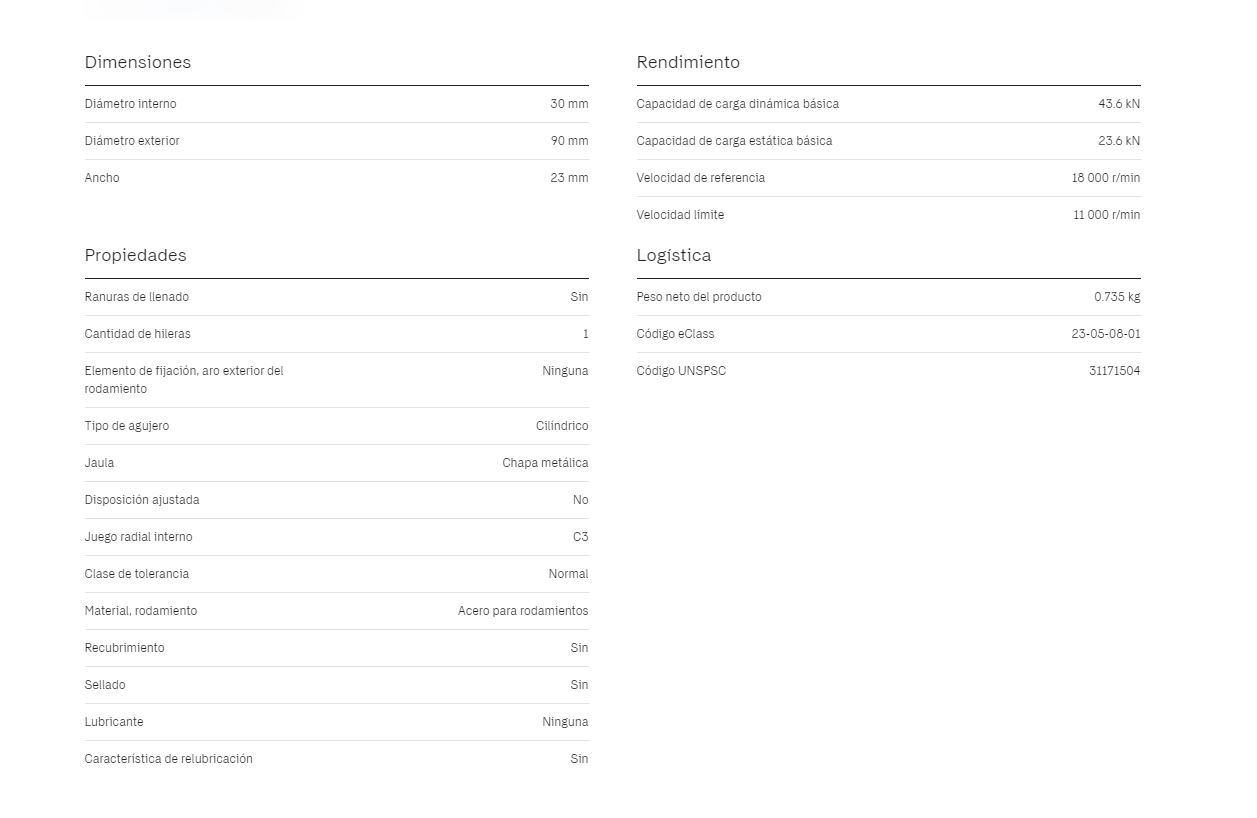Click the Jaula Chapa metálica value
Screen dimensions: 1257x818
[x=545, y=463]
